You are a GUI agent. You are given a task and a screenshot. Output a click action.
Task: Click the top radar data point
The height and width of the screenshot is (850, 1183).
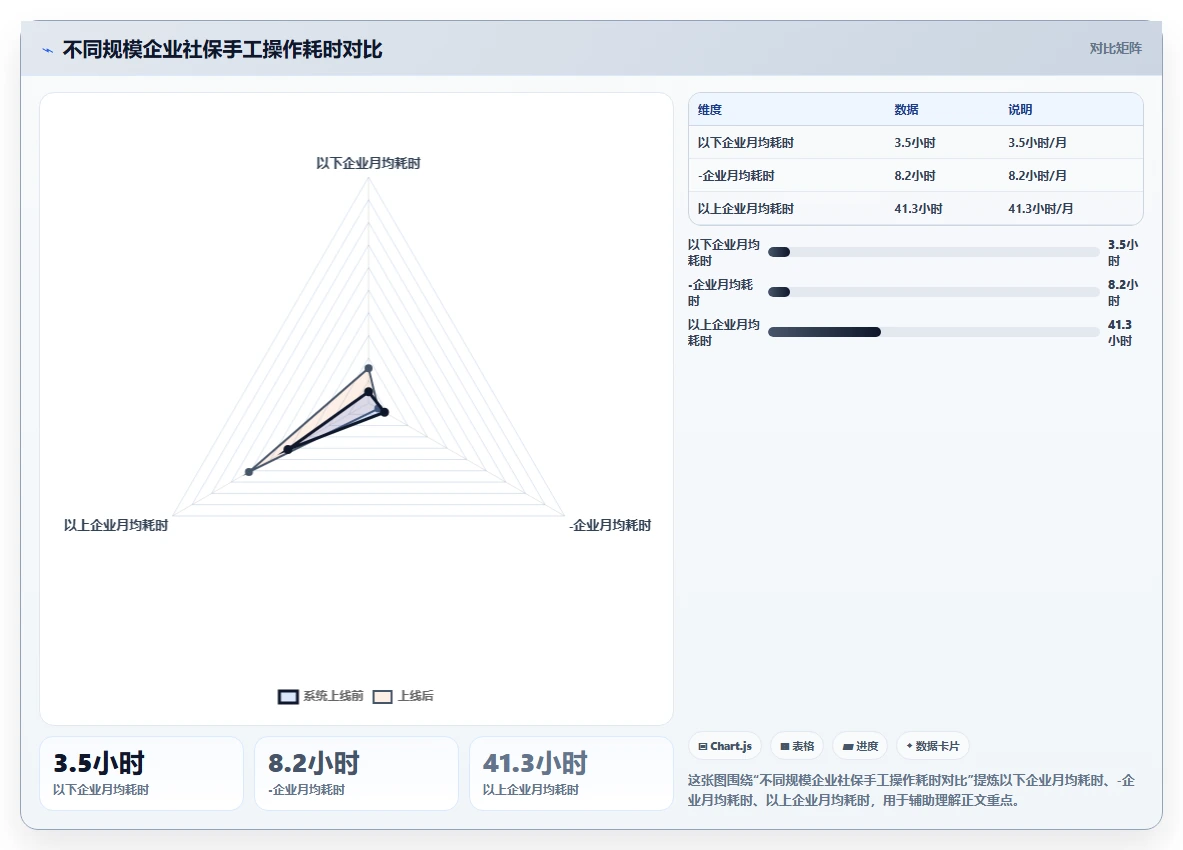(x=368, y=368)
